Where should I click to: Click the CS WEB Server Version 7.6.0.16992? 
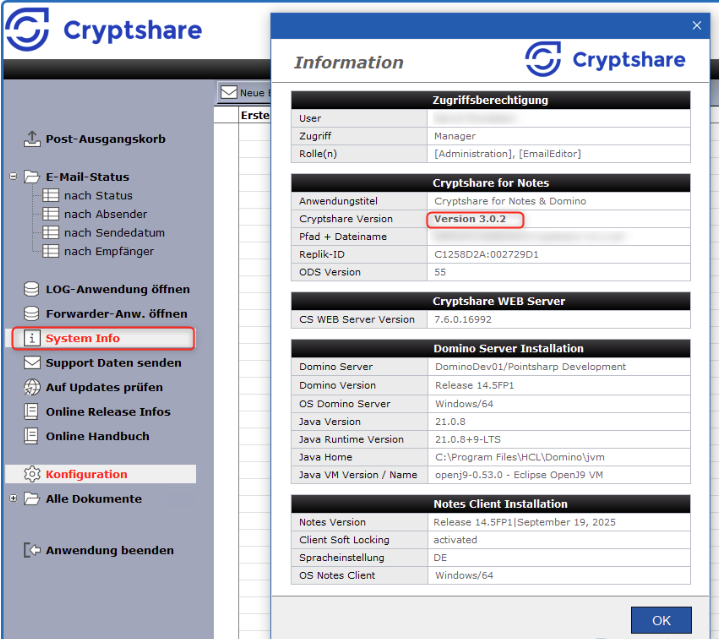tap(463, 320)
